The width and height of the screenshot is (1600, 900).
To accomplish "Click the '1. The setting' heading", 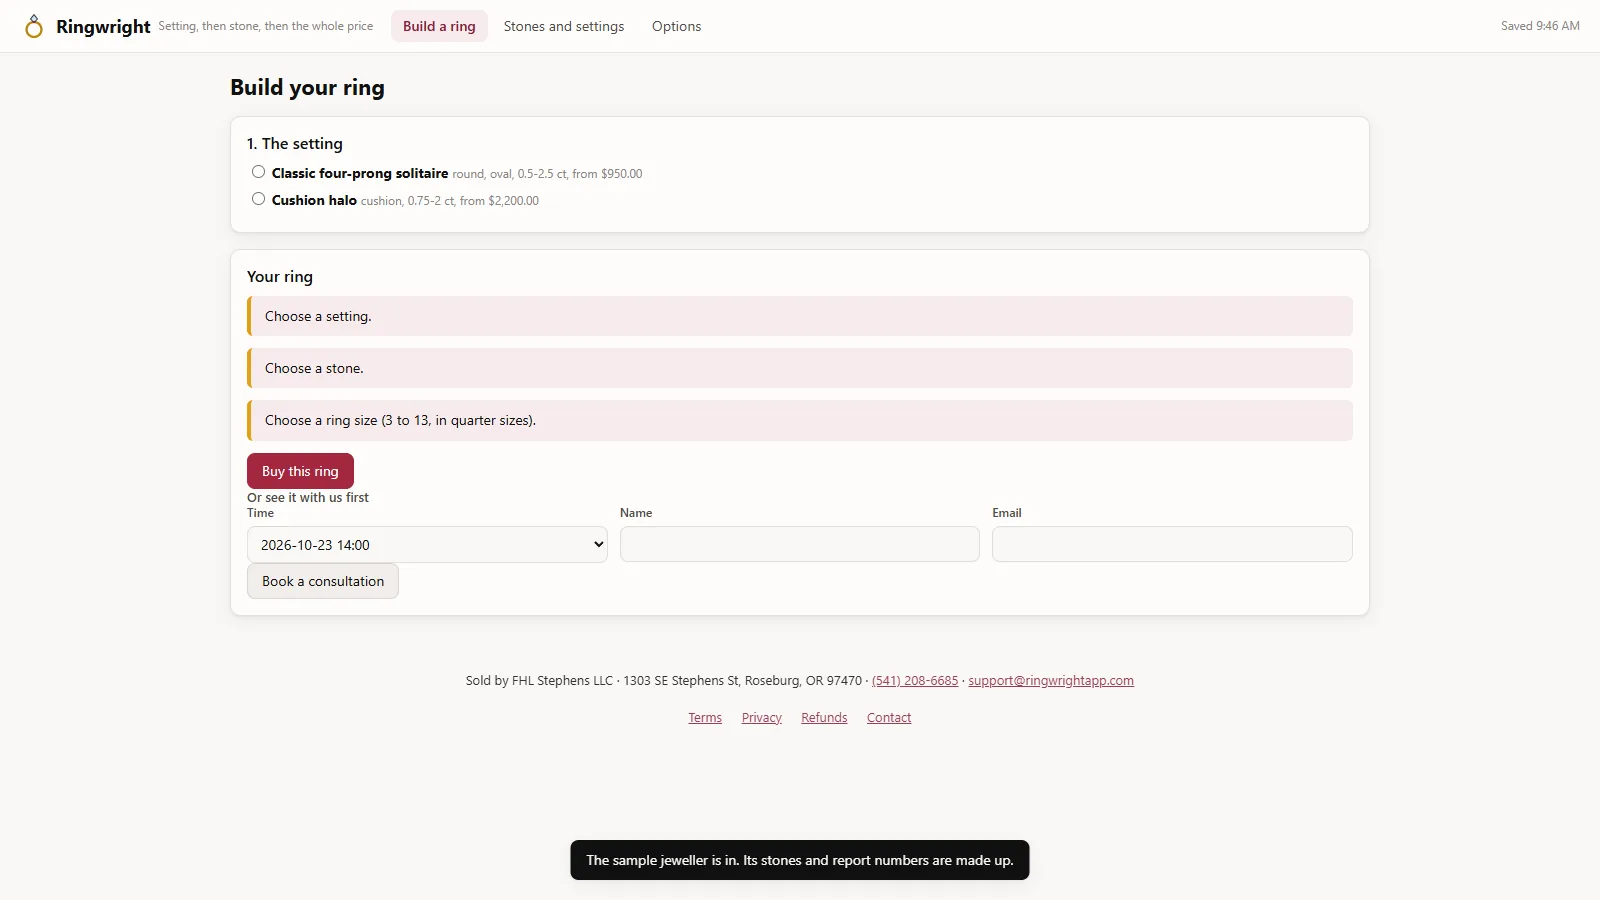I will pos(295,144).
